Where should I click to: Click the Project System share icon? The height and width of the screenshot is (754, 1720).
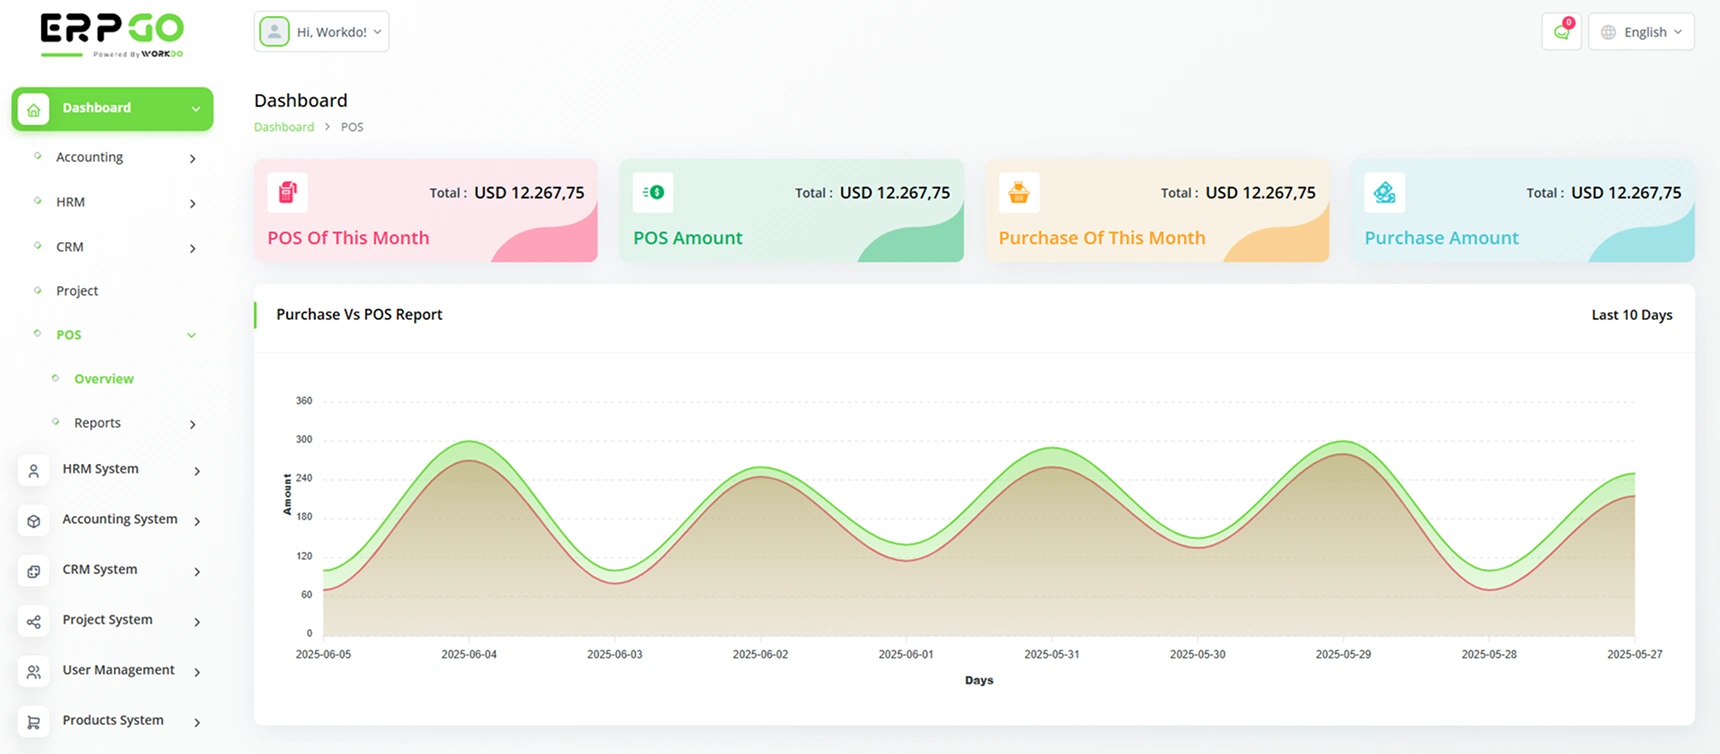(x=34, y=622)
